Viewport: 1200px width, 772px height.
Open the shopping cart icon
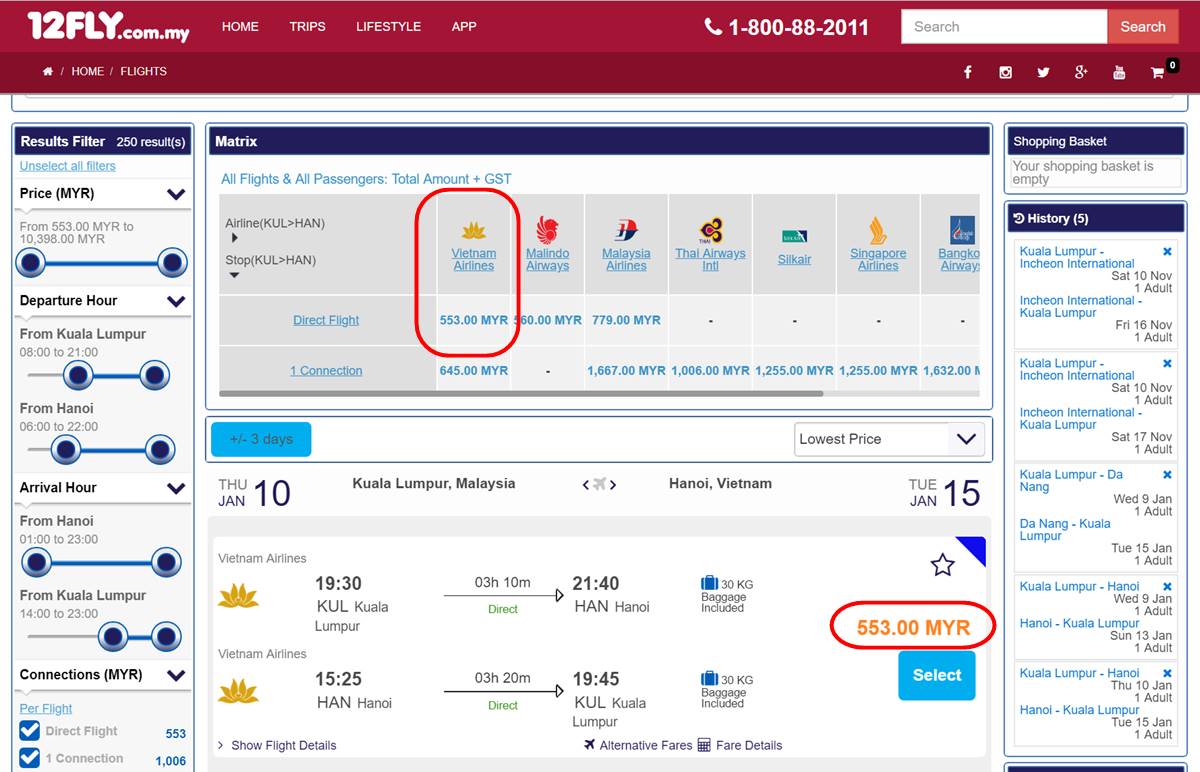point(1158,72)
